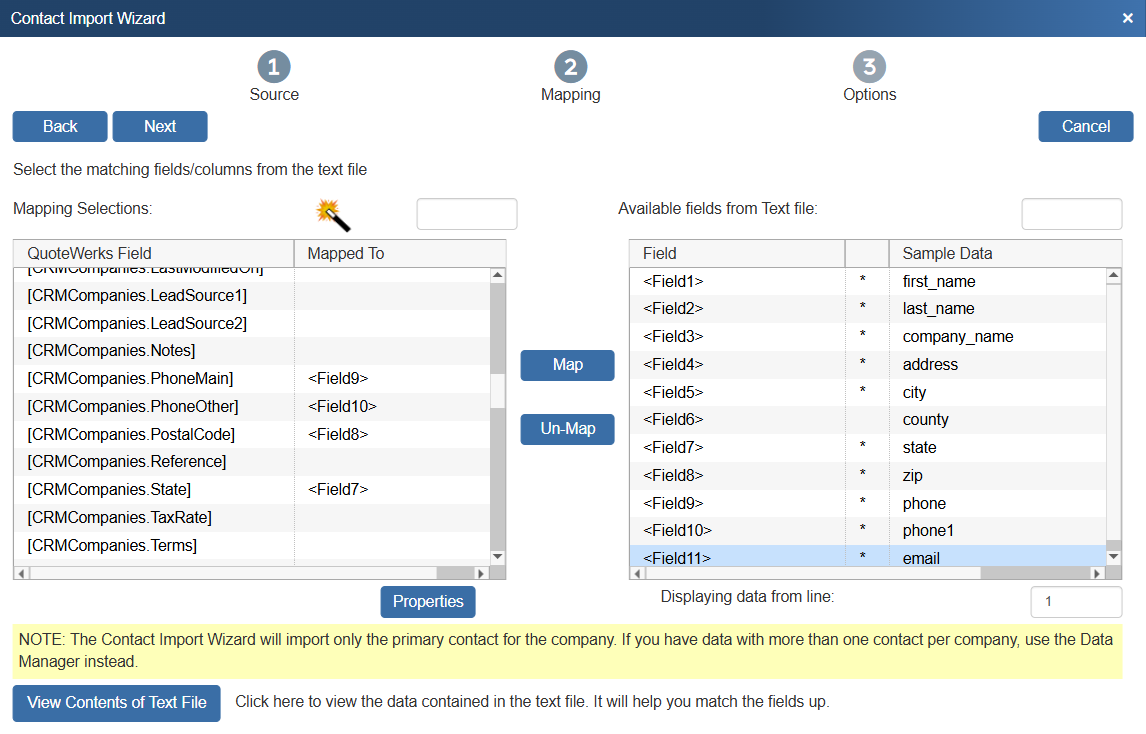Screen dimensions: 1146x734
Task: Open mapping Properties
Action: tap(428, 601)
